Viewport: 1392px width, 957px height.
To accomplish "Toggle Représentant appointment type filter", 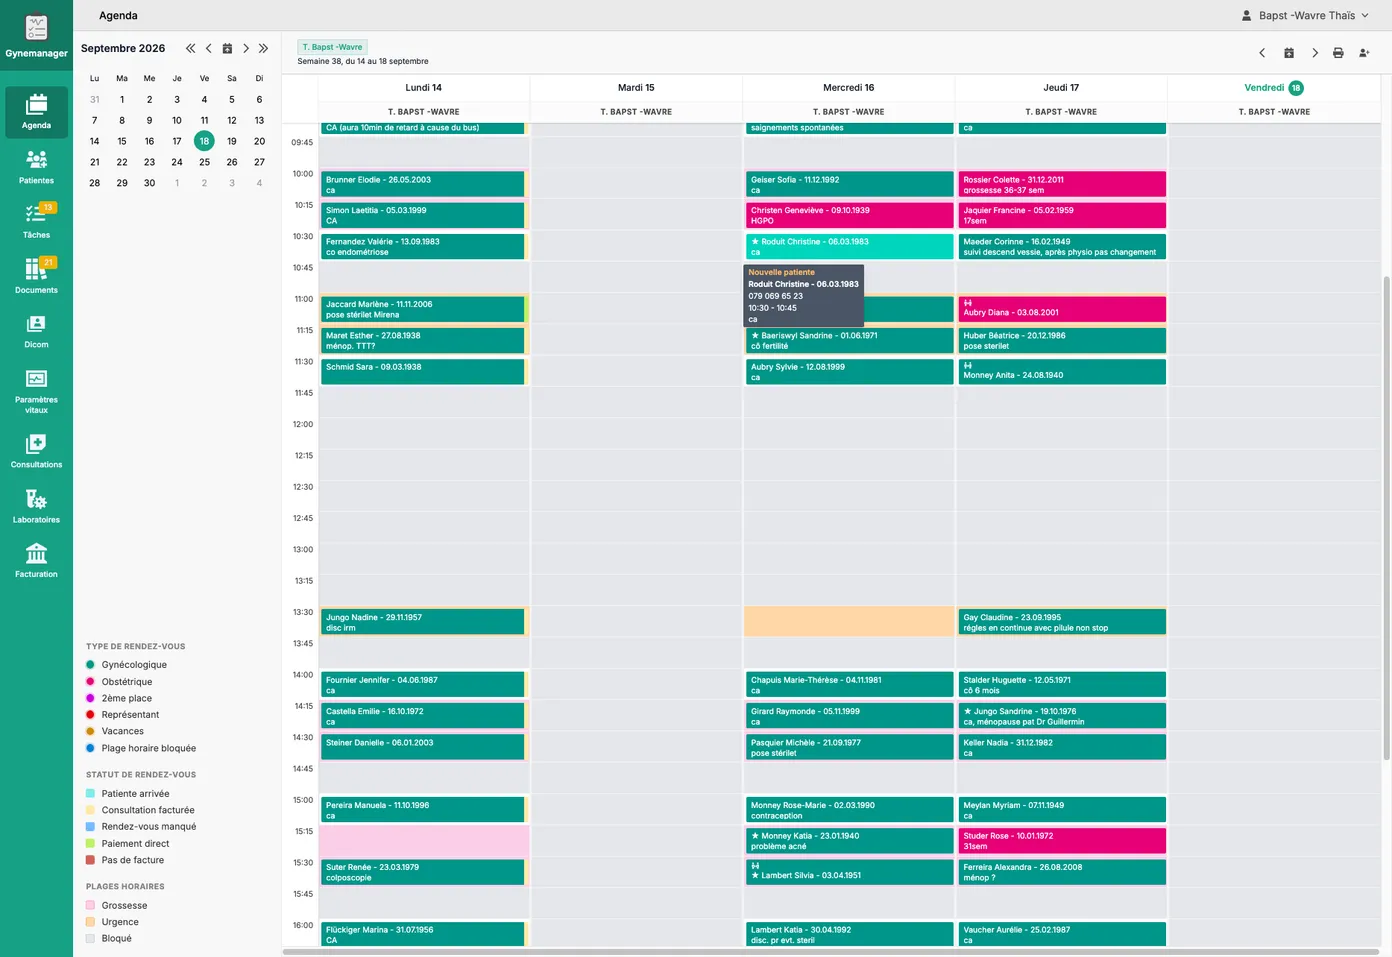I will pos(122,715).
